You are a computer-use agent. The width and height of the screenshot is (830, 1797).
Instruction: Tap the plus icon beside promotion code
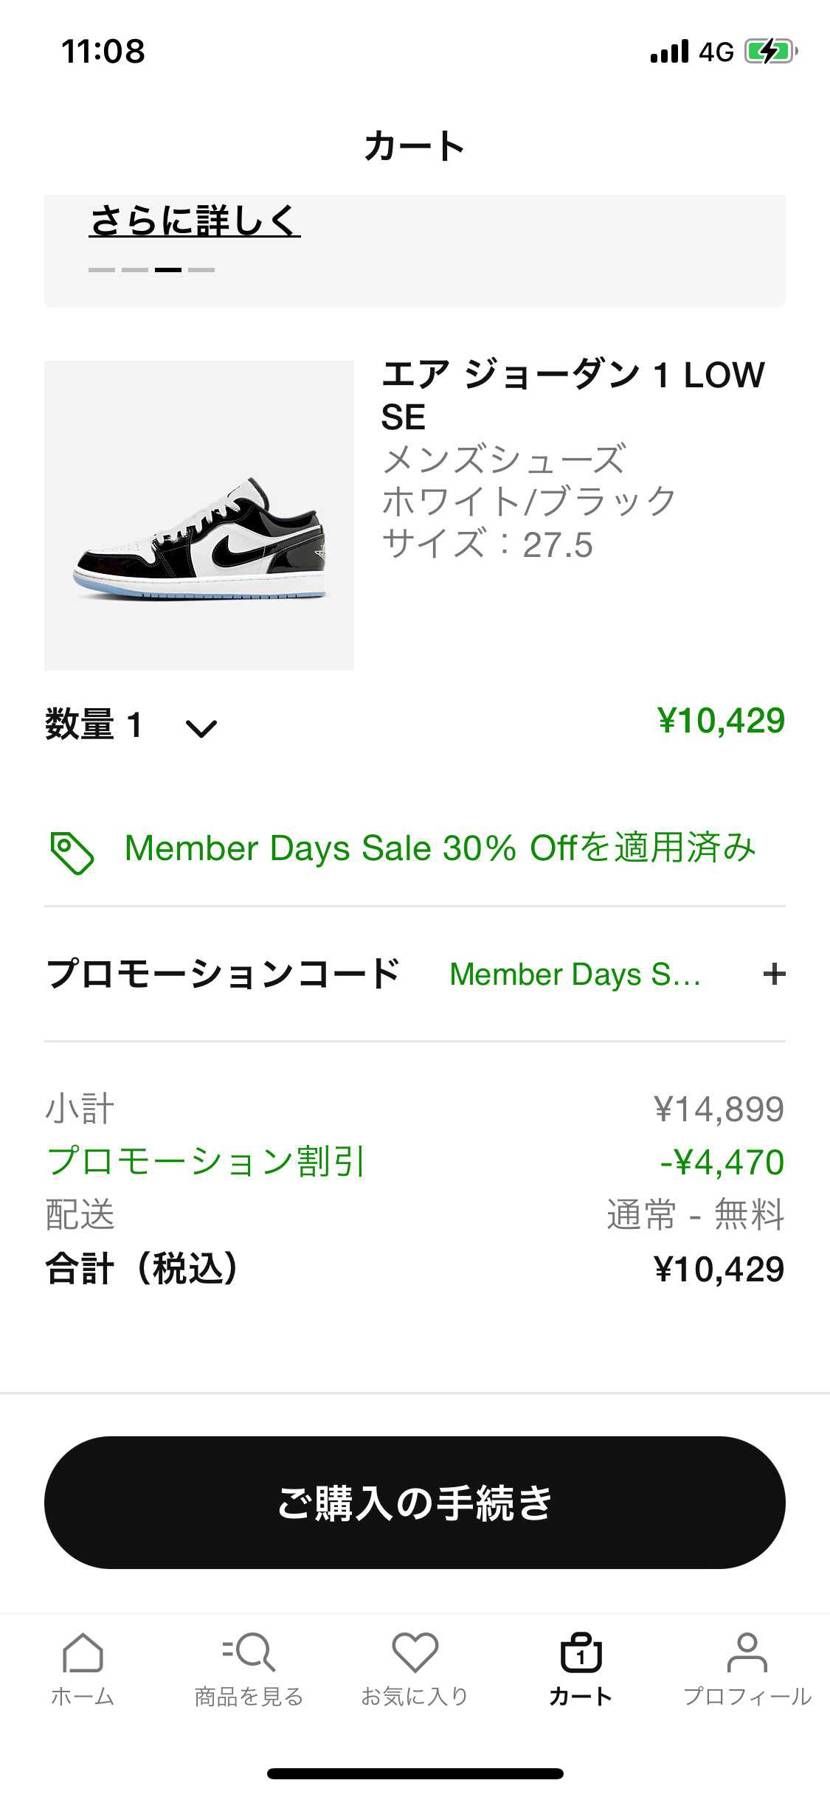tap(774, 974)
